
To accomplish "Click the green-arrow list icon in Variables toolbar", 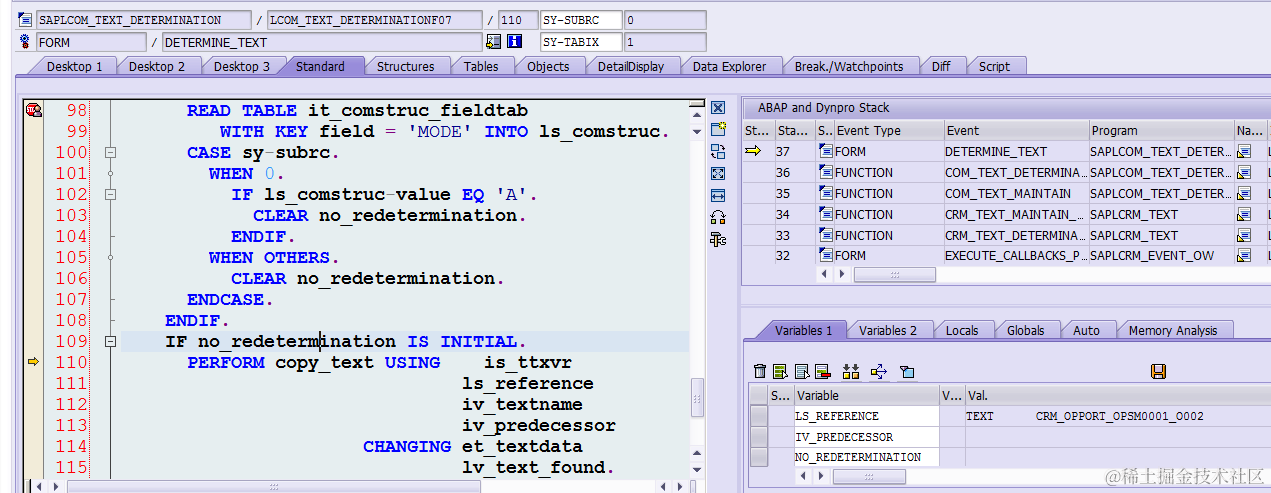I will 781,372.
